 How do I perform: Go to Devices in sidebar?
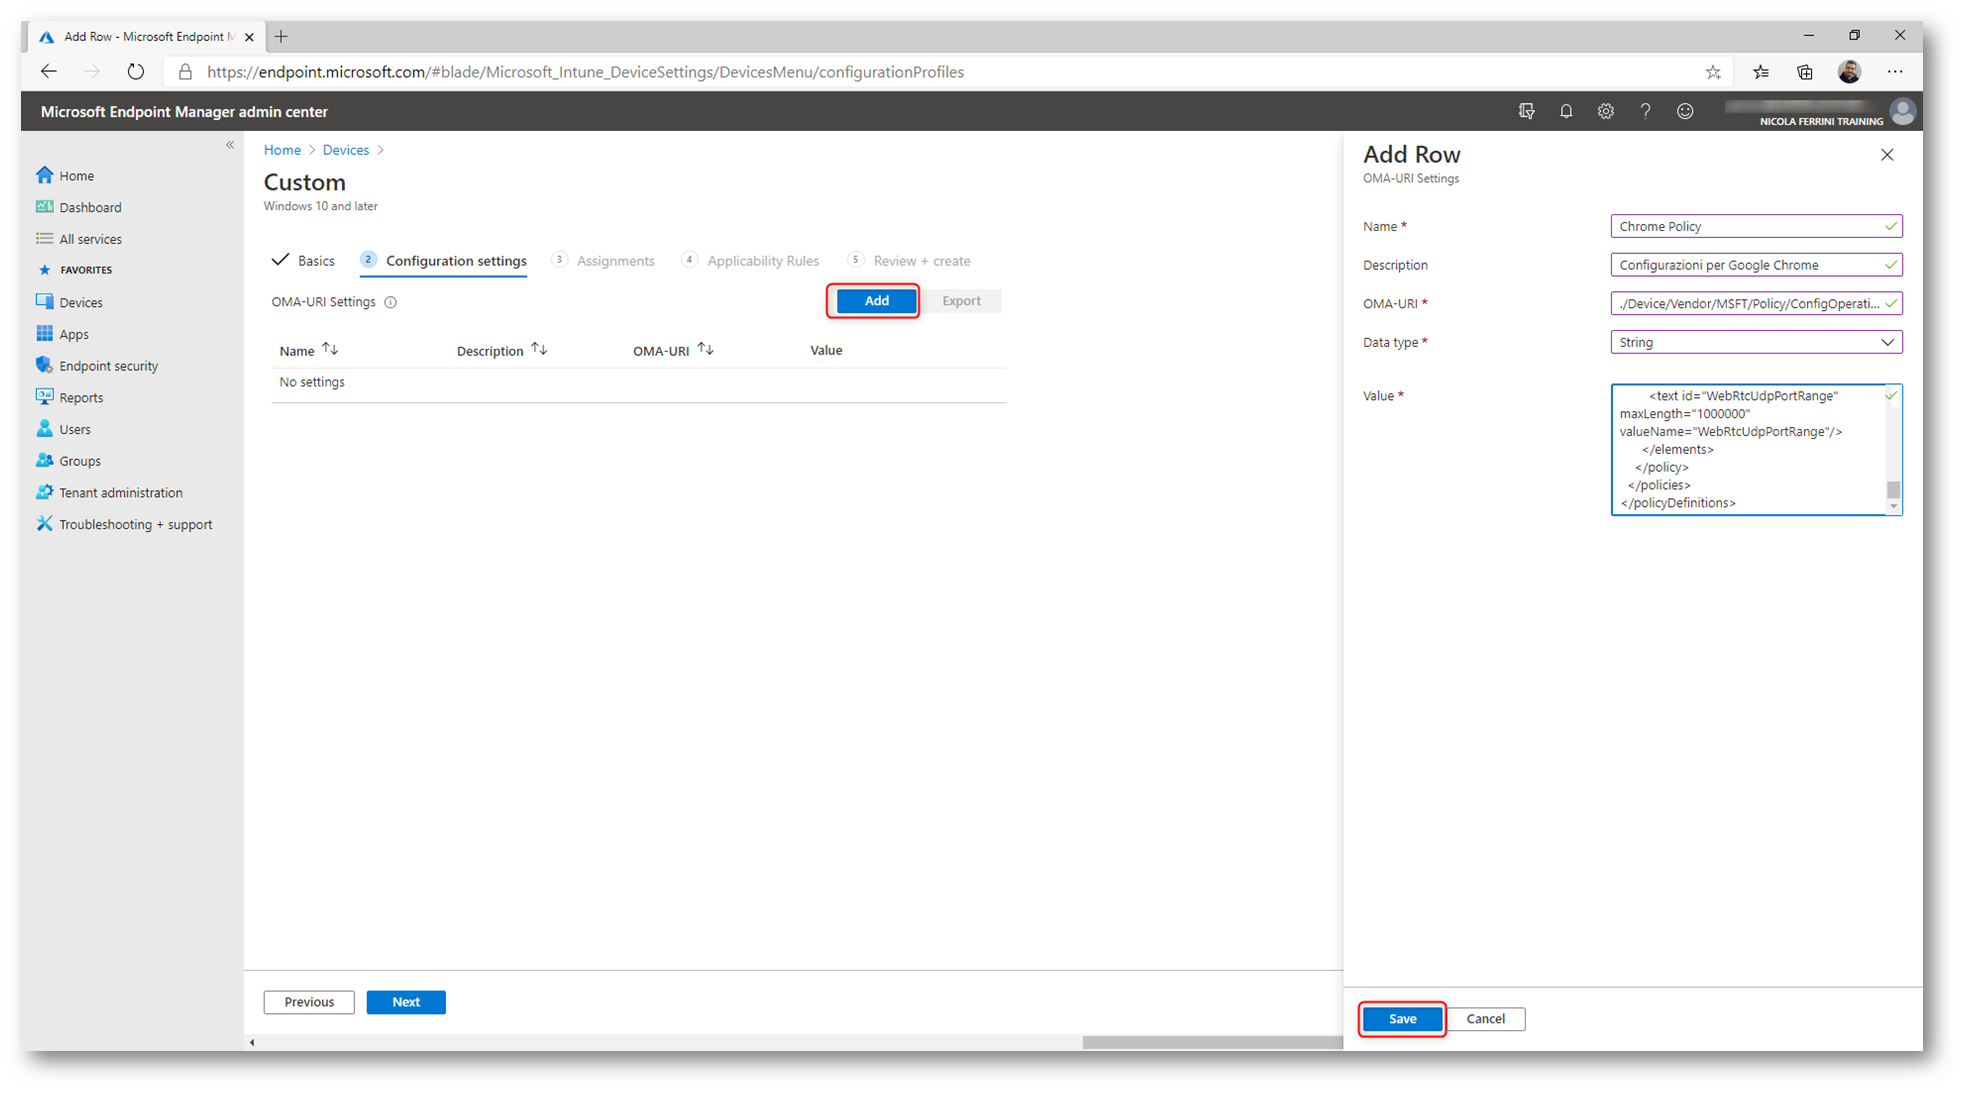click(70, 302)
